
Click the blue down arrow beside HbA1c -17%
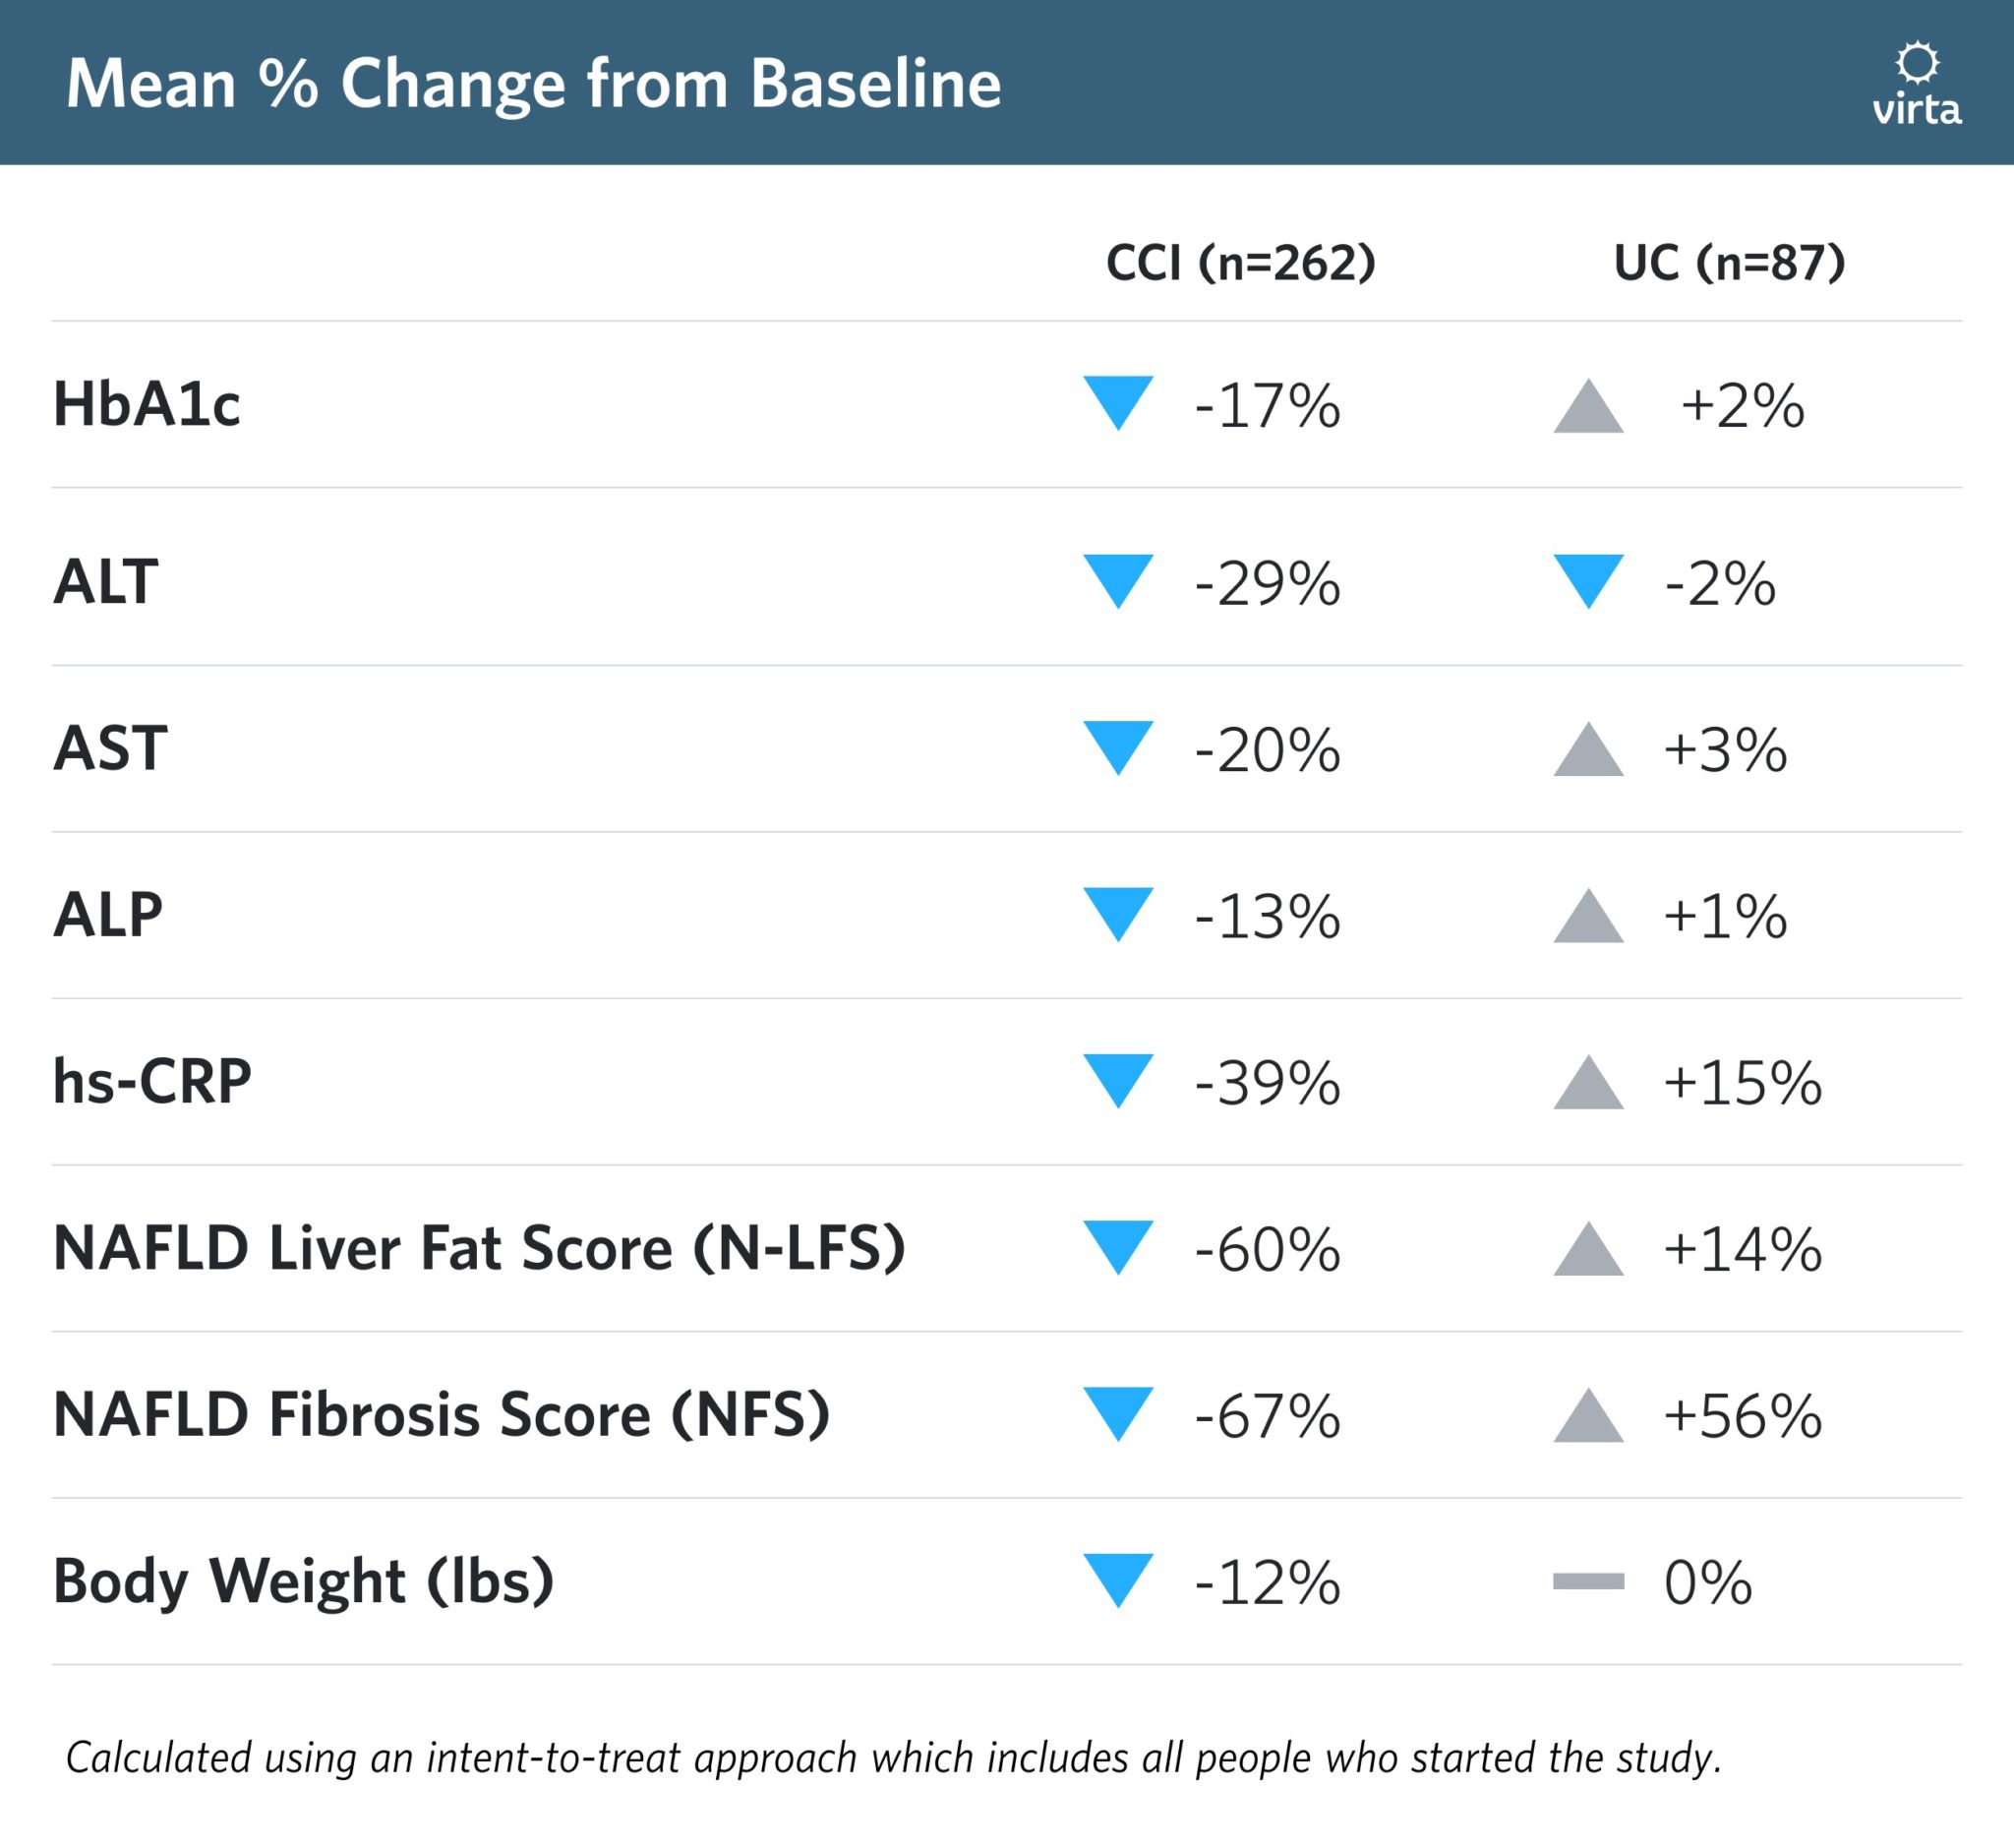tap(1118, 400)
